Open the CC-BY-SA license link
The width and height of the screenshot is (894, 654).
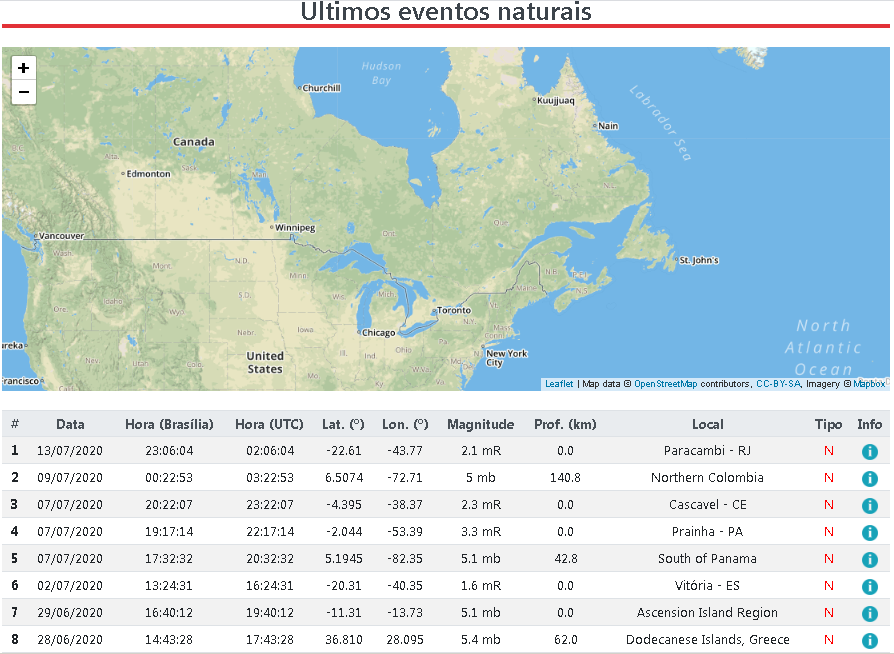coord(778,384)
